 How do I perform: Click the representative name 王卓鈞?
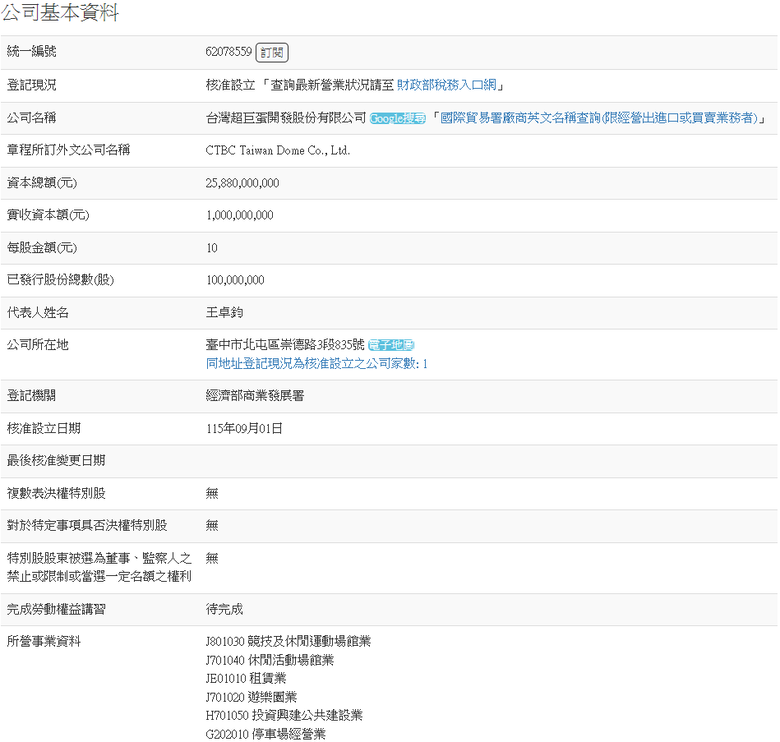[x=224, y=312]
